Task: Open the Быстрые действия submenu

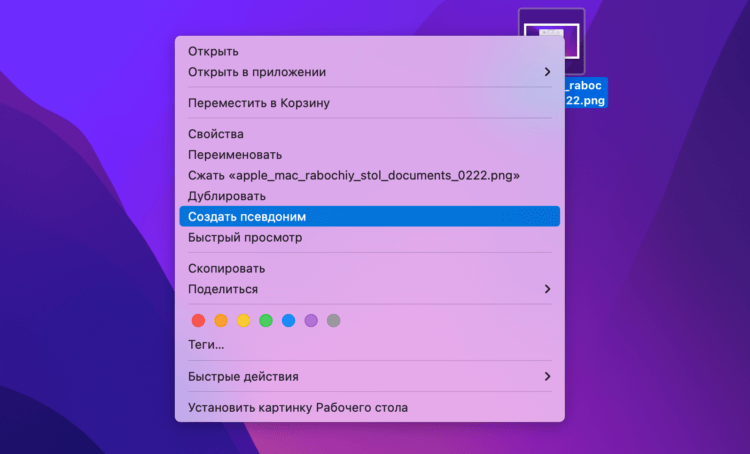Action: [369, 376]
